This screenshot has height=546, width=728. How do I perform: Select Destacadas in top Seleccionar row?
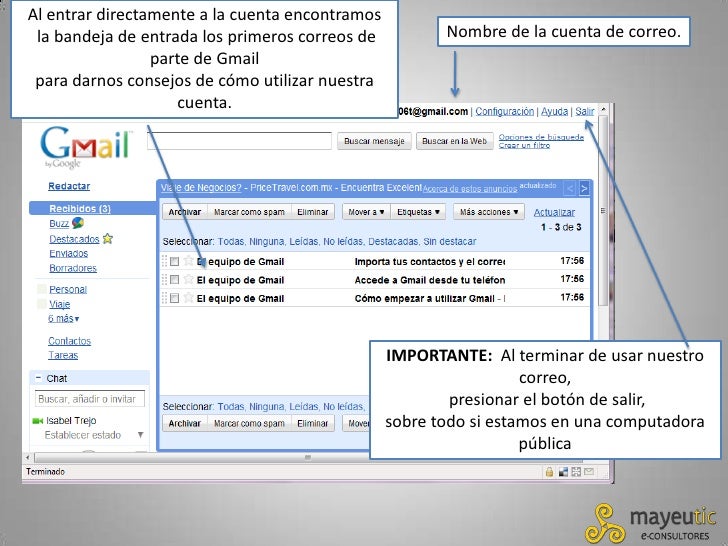pyautogui.click(x=393, y=241)
